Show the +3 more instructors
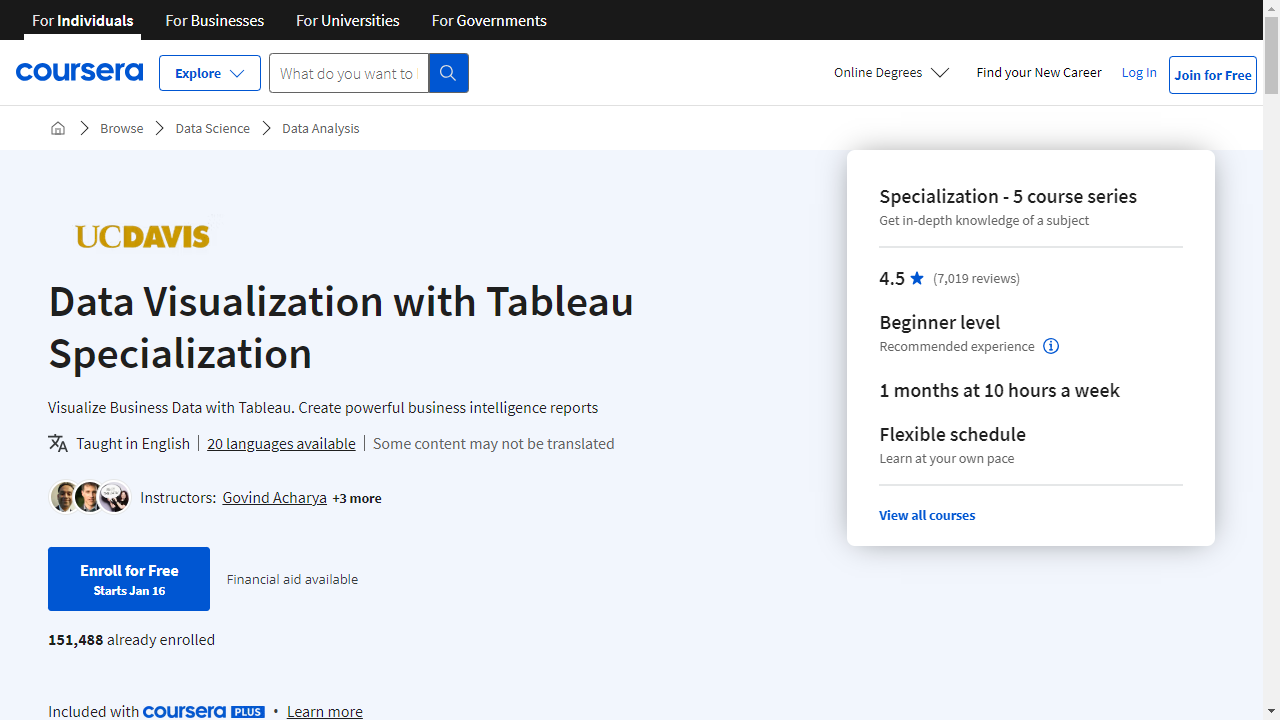Image resolution: width=1280 pixels, height=720 pixels. tap(357, 498)
